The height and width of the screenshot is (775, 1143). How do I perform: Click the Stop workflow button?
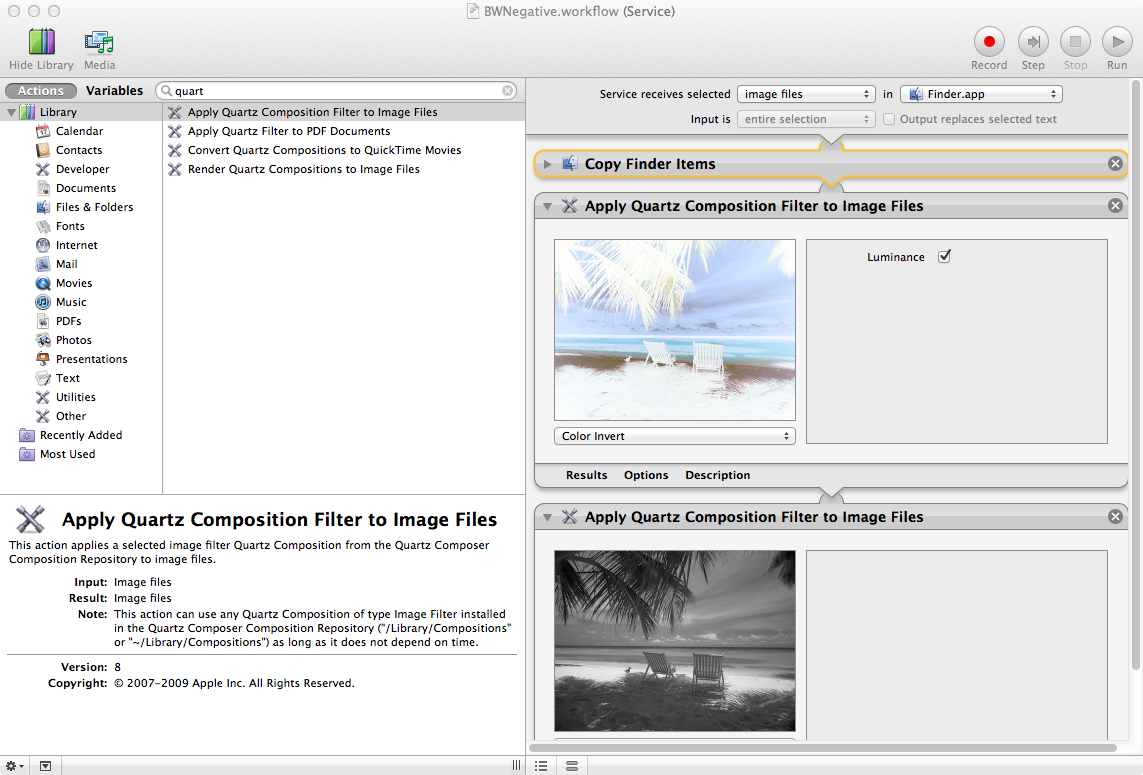point(1074,42)
